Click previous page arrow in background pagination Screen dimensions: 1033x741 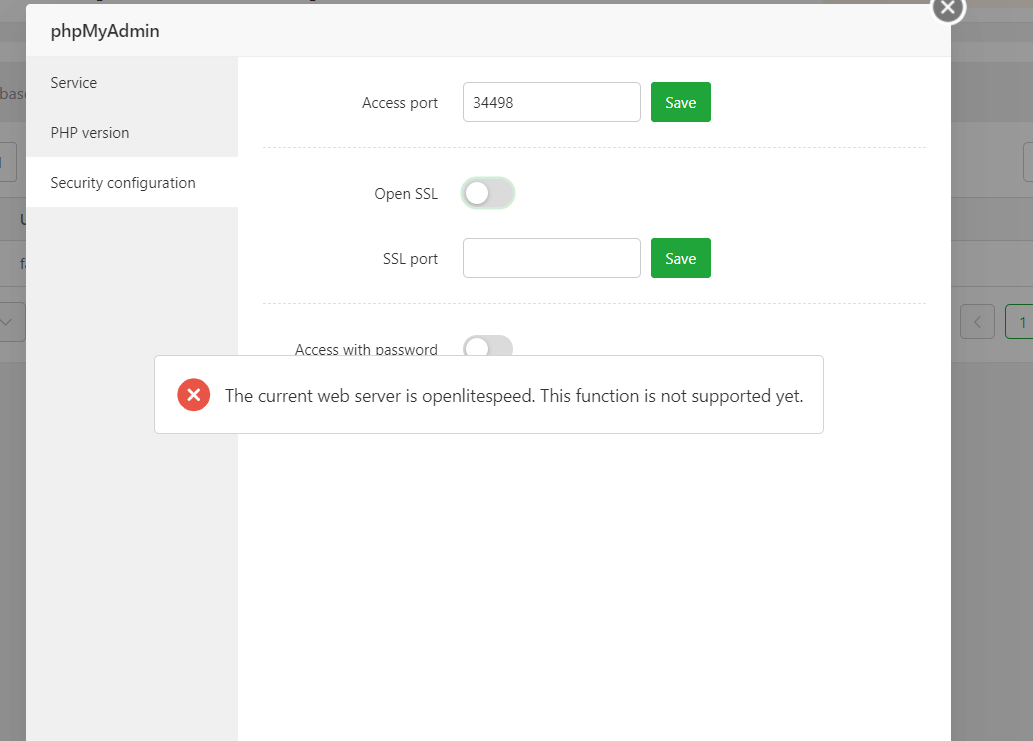tap(977, 322)
